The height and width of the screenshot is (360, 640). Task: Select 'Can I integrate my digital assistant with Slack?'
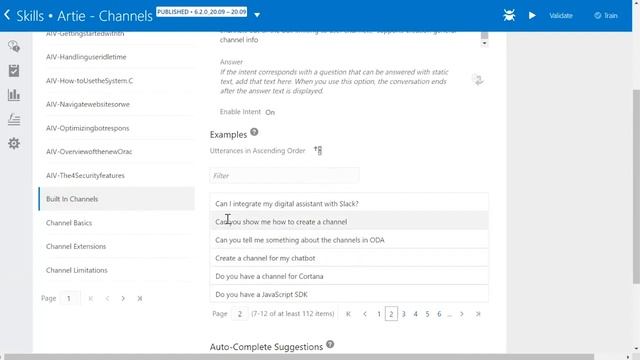pyautogui.click(x=349, y=203)
